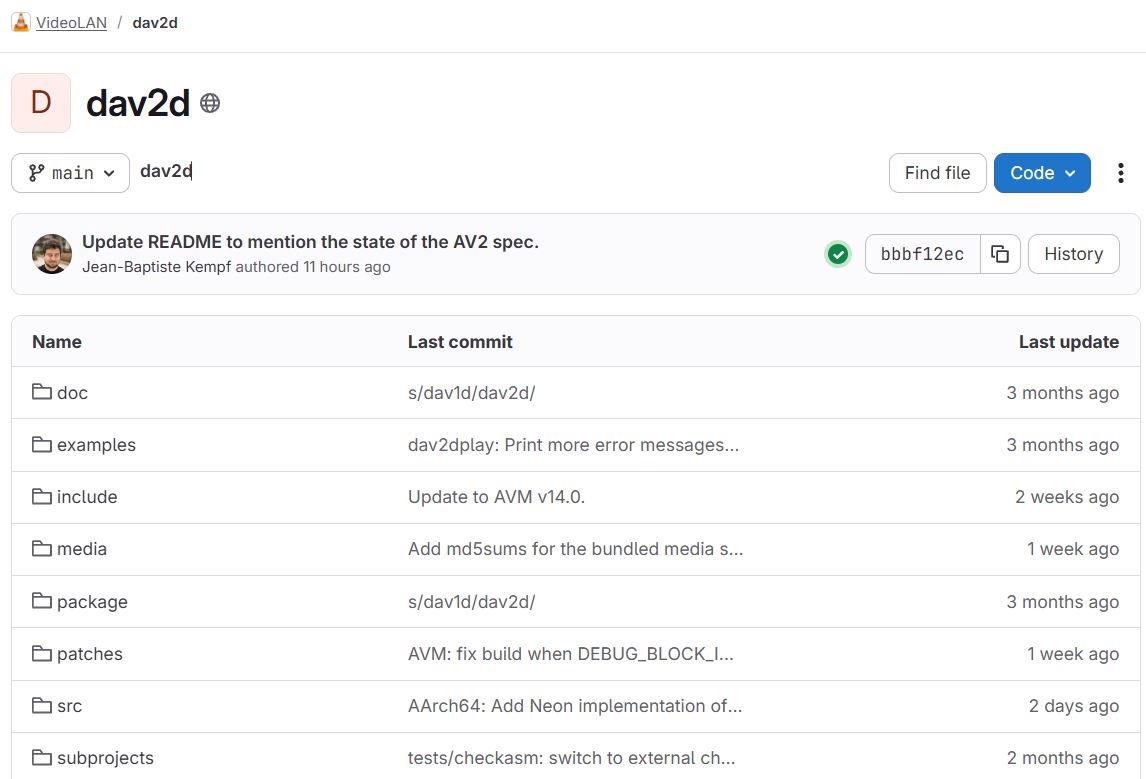
Task: Open the AArch64: Add Neon implementation commit
Action: coord(574,706)
